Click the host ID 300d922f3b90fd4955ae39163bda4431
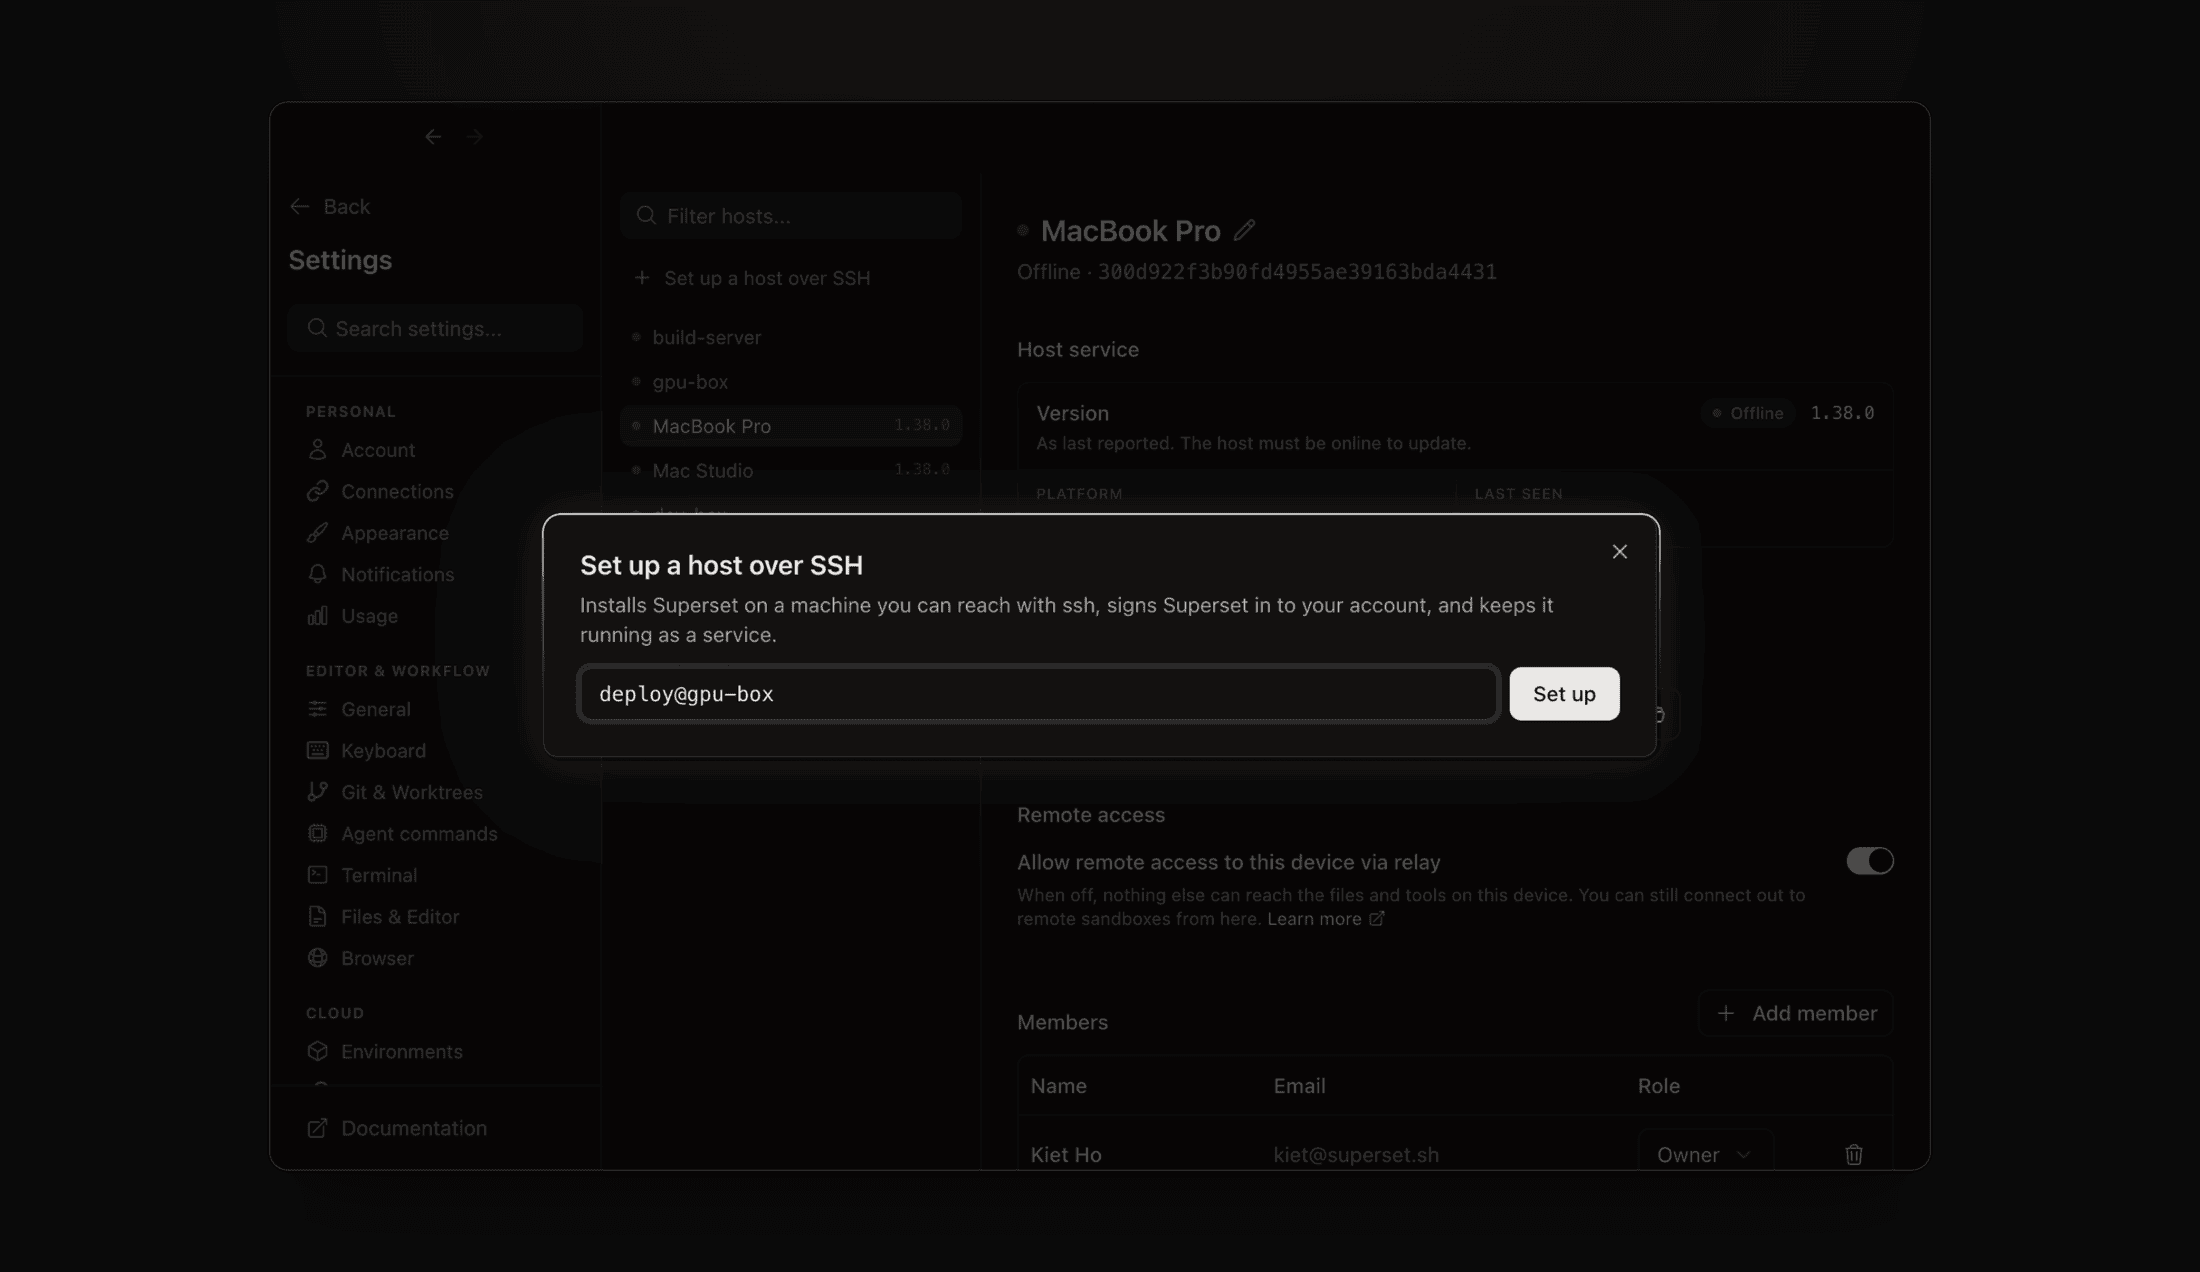Screen dimensions: 2200x1272 pyautogui.click(x=1297, y=273)
